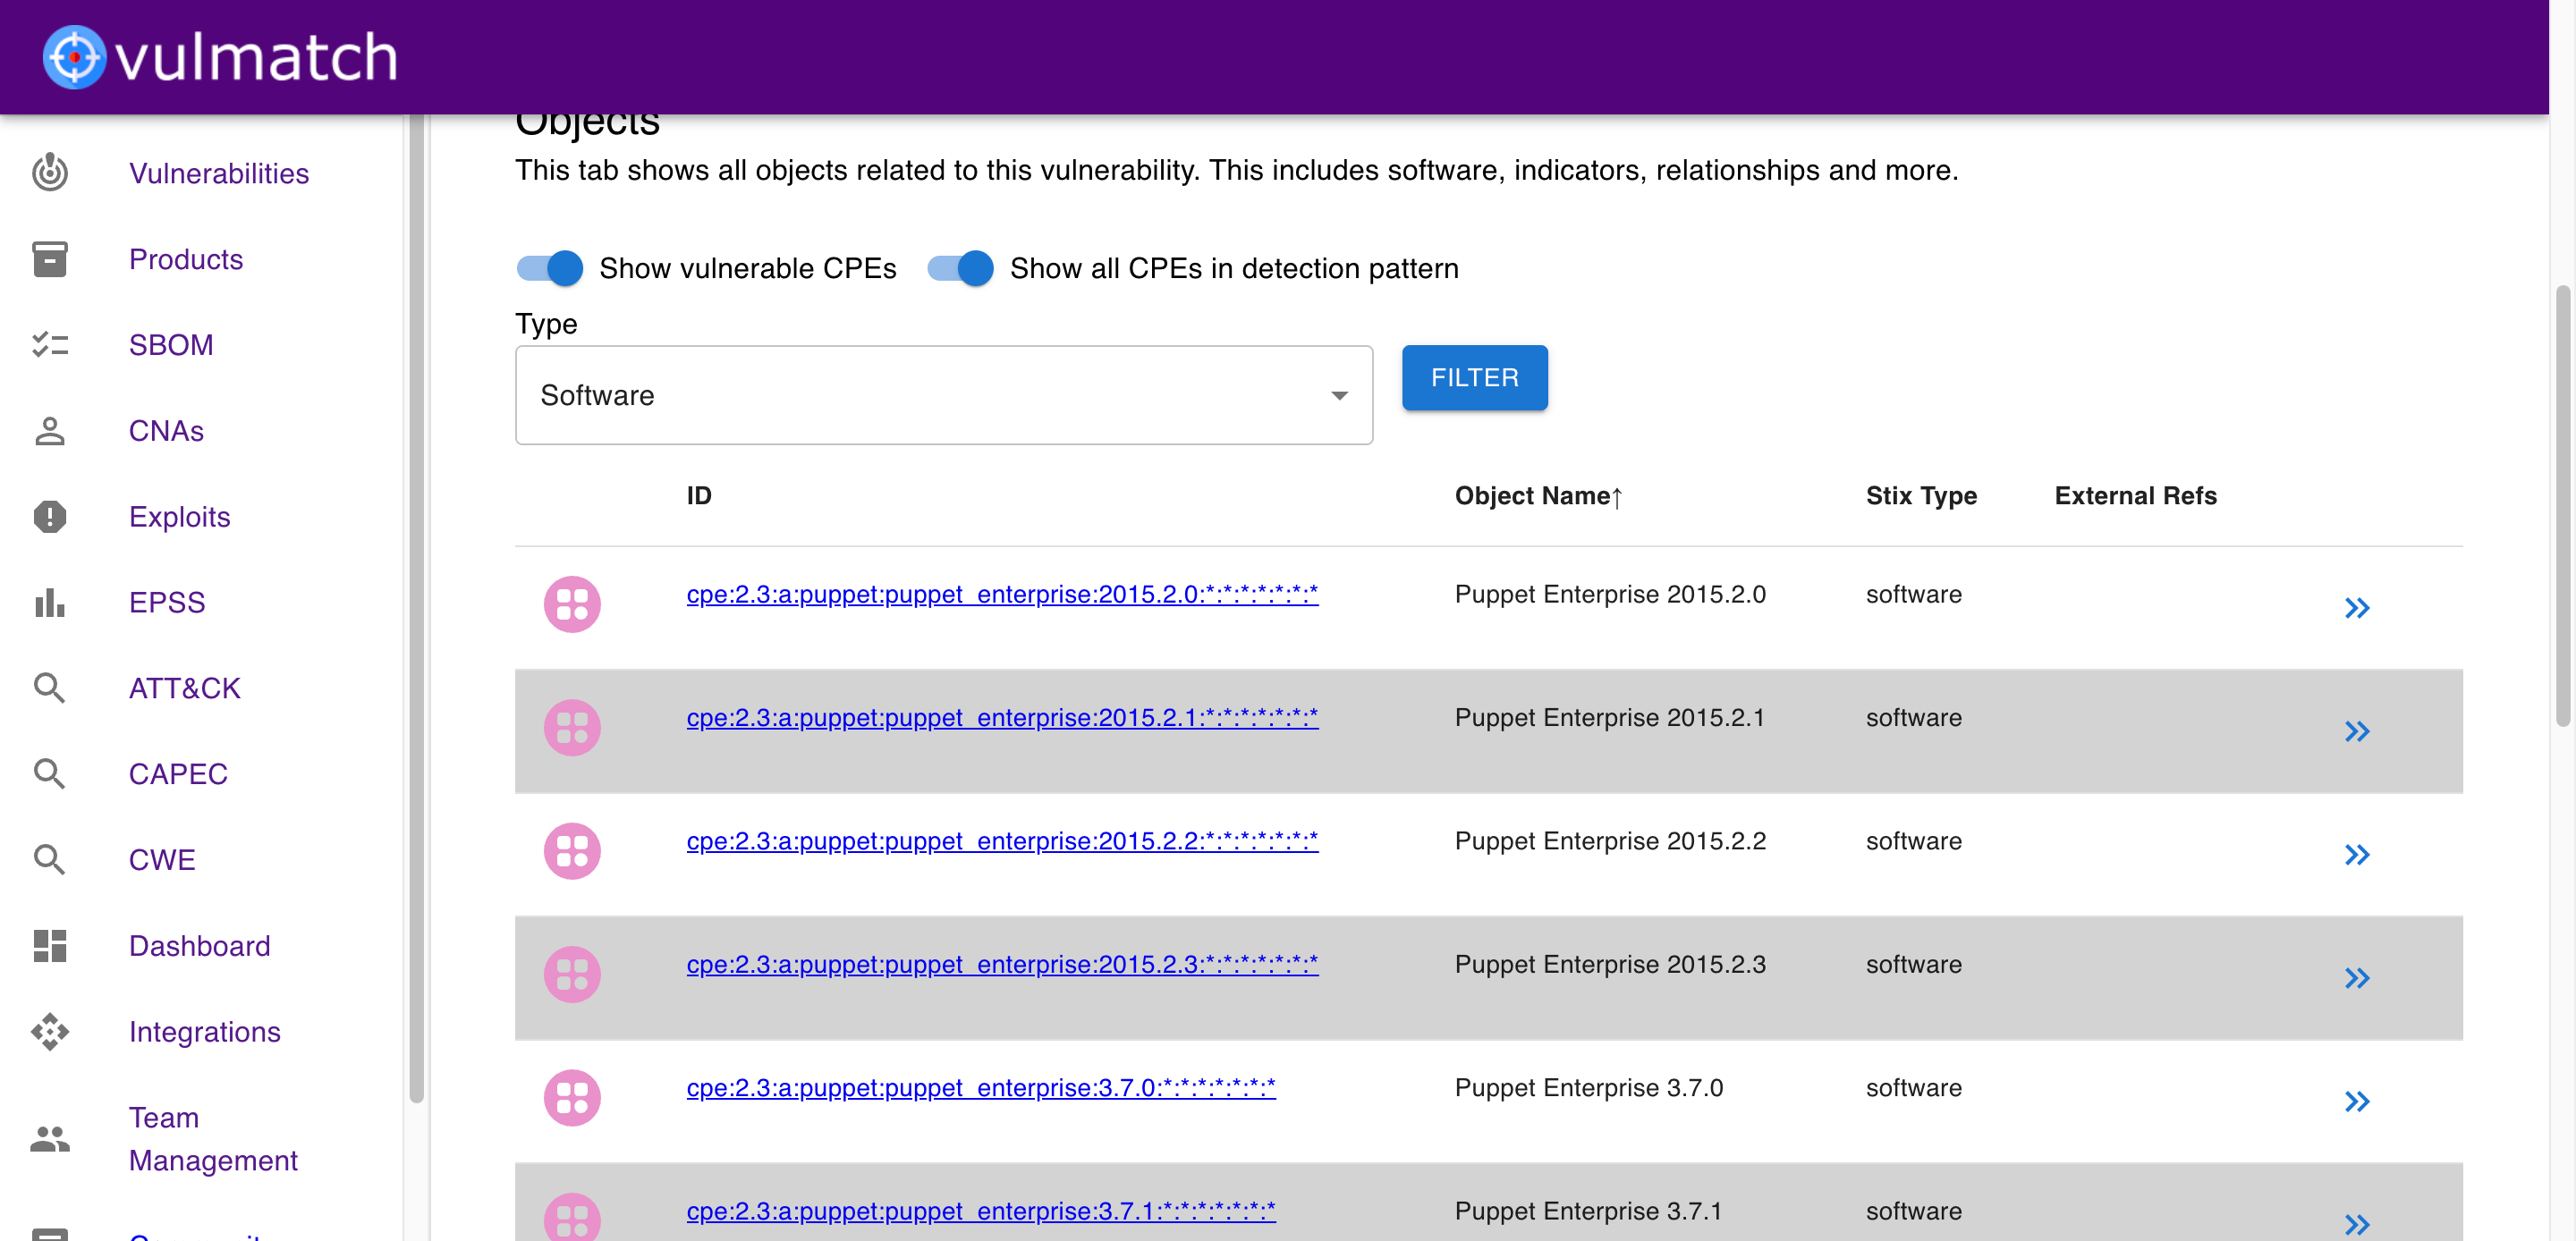Expand the Puppet Enterprise 3.7.0 row chevrons
This screenshot has height=1241, width=2576.
coord(2357,1101)
